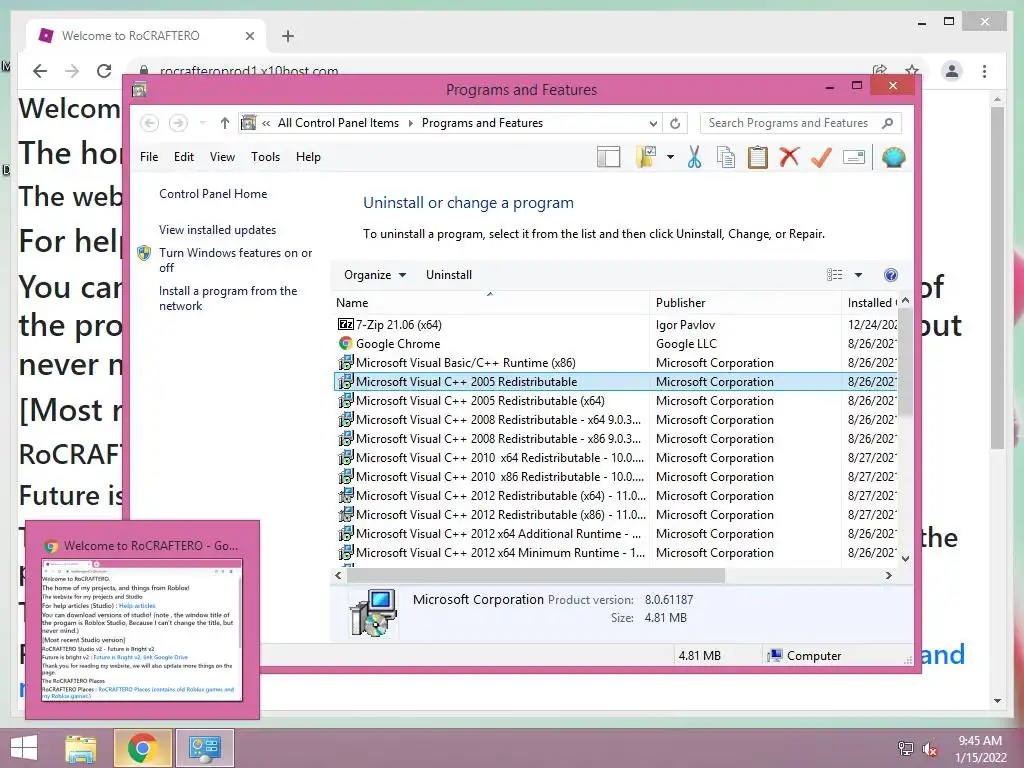Image resolution: width=1024 pixels, height=768 pixels.
Task: Click Google LLC publisher cell
Action: (686, 344)
